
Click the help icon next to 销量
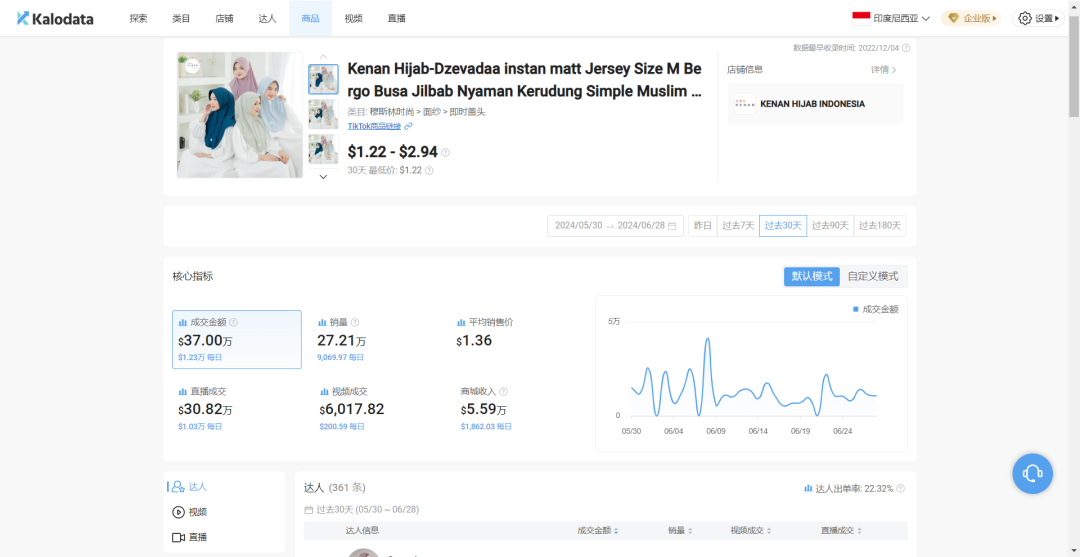[x=355, y=322]
